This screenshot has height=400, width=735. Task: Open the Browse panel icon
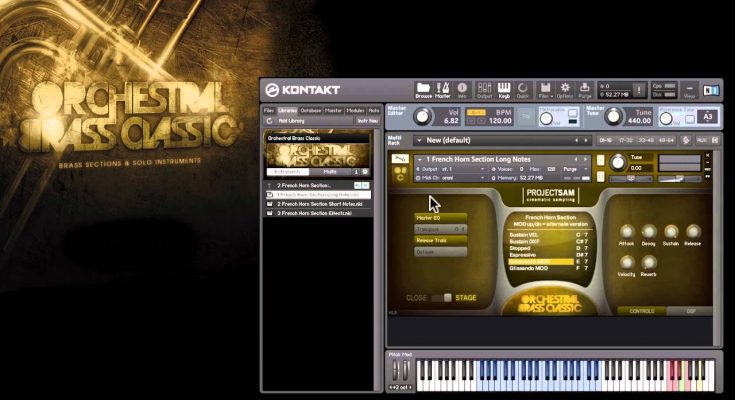pyautogui.click(x=424, y=90)
